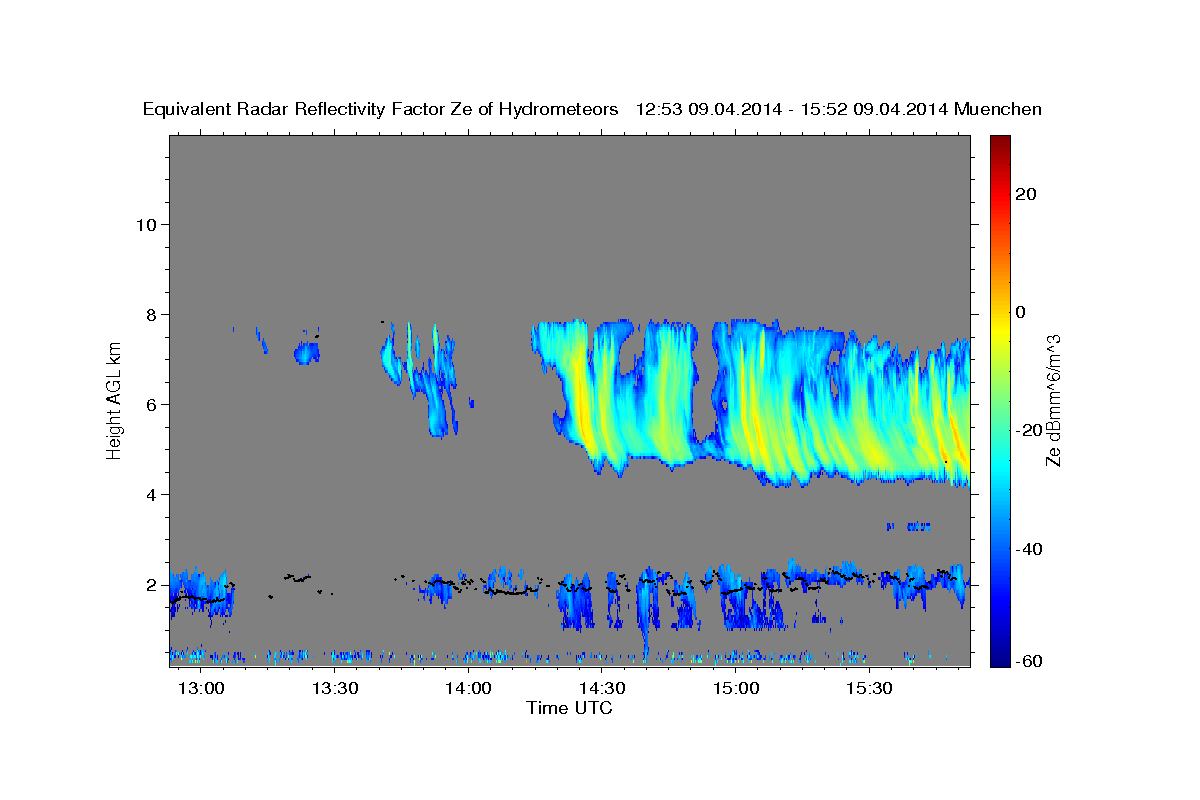Click the 13:30 time tick label
The image size is (1200, 800).
(335, 688)
